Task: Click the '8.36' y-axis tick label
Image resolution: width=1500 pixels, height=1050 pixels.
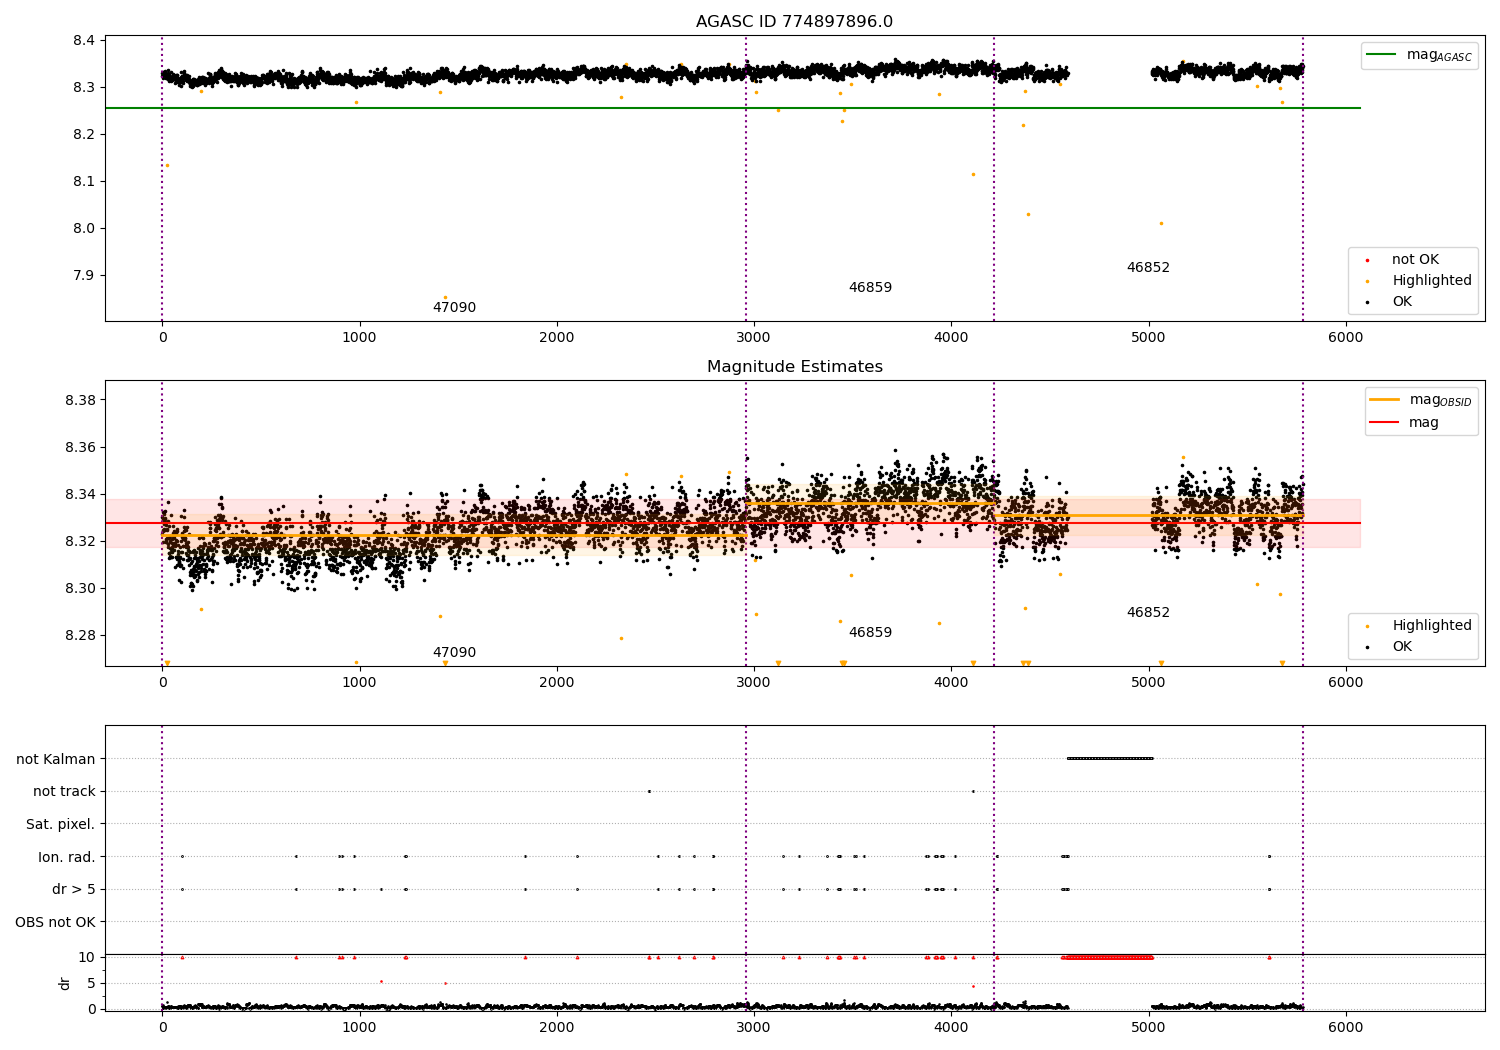Action: 80,448
